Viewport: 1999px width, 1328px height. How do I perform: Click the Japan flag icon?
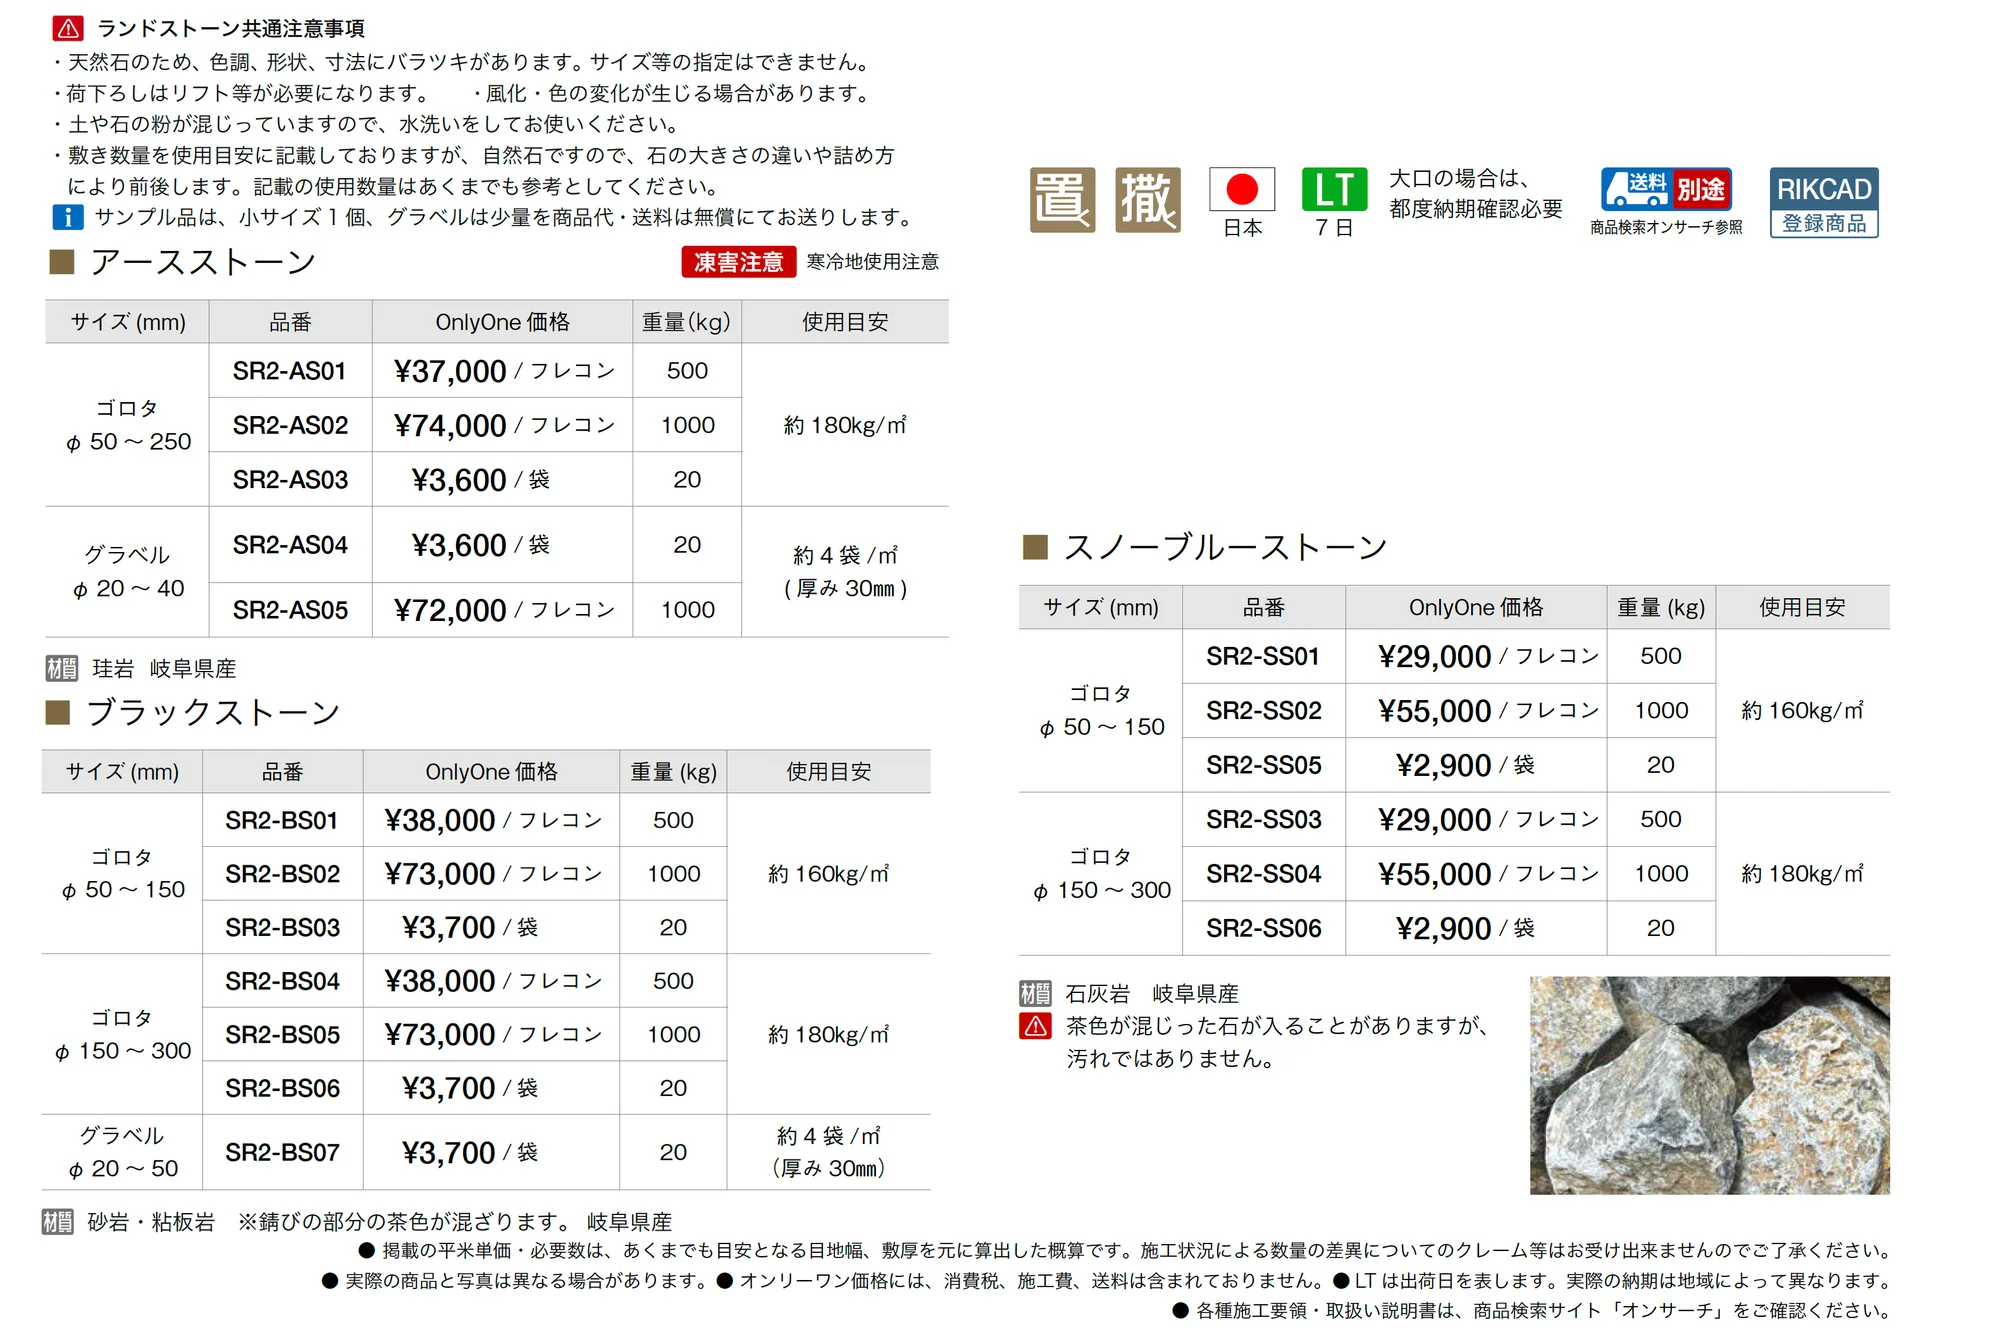1242,189
